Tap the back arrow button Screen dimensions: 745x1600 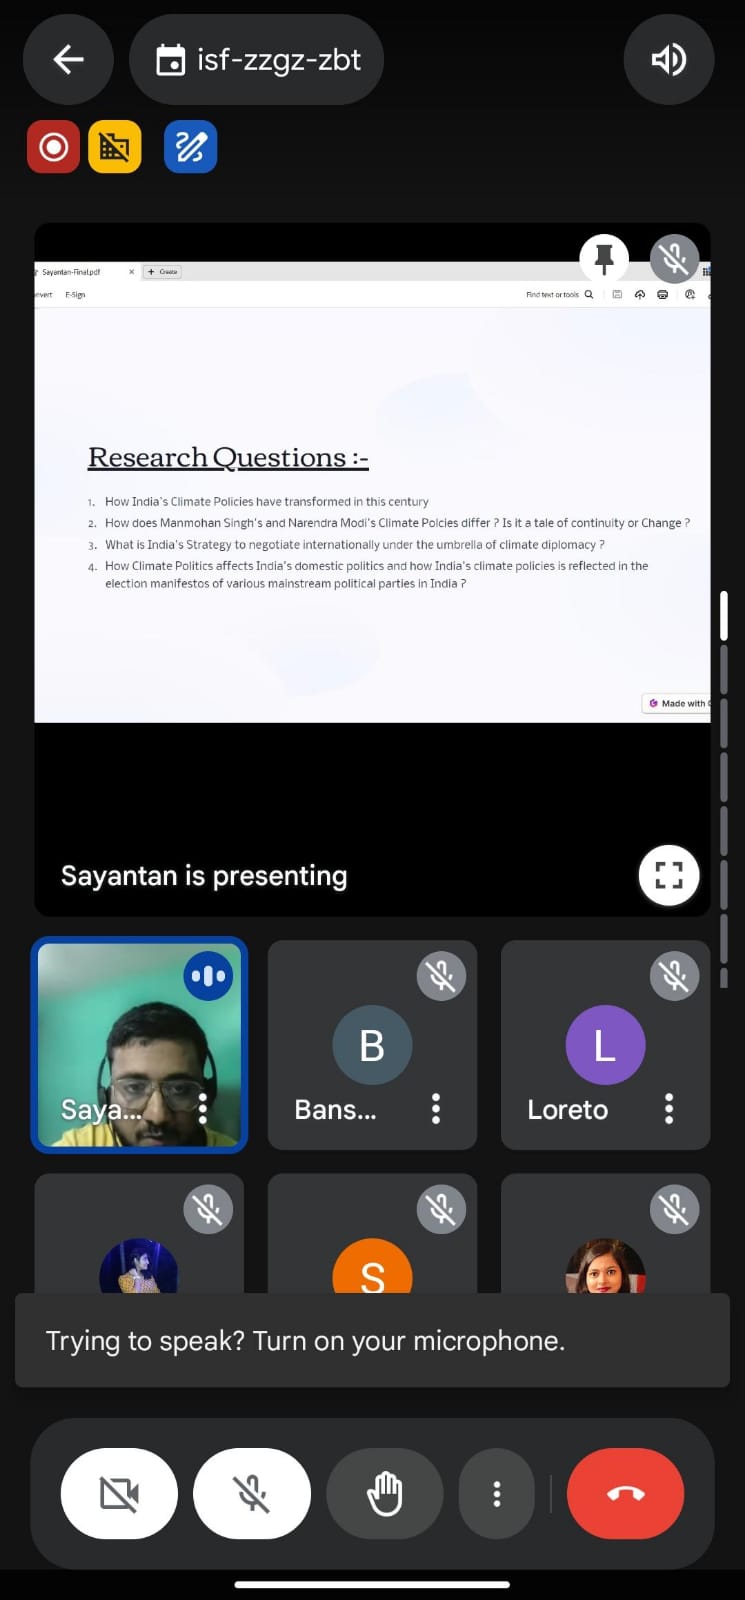[68, 60]
